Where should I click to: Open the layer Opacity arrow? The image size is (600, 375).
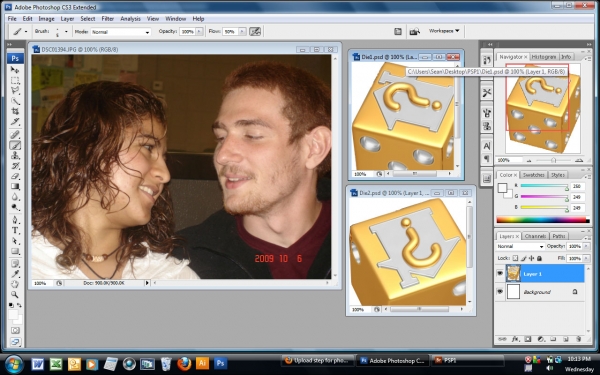pyautogui.click(x=586, y=246)
